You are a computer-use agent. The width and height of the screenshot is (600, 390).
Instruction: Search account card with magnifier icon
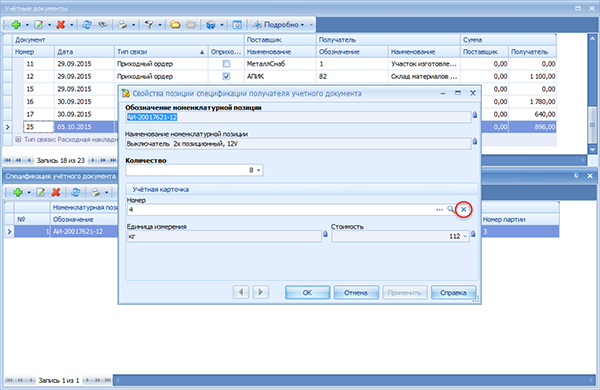point(451,209)
